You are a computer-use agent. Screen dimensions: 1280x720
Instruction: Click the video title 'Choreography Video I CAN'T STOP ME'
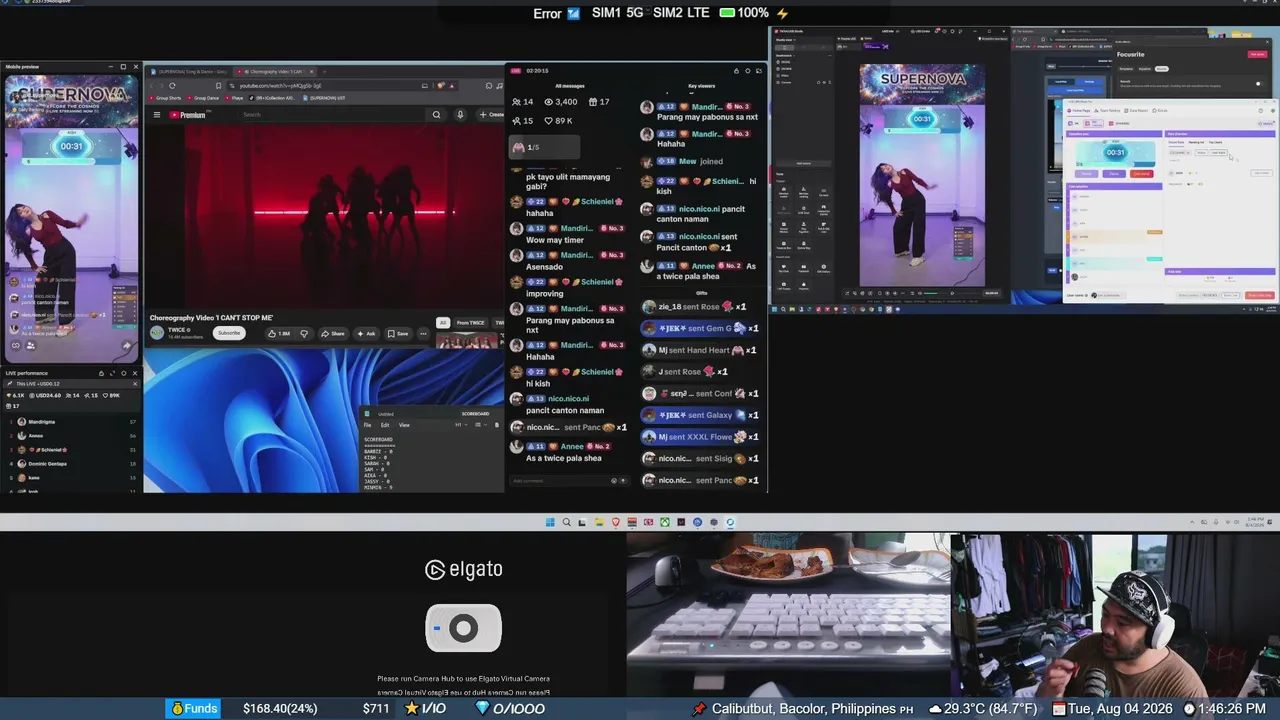pyautogui.click(x=211, y=318)
